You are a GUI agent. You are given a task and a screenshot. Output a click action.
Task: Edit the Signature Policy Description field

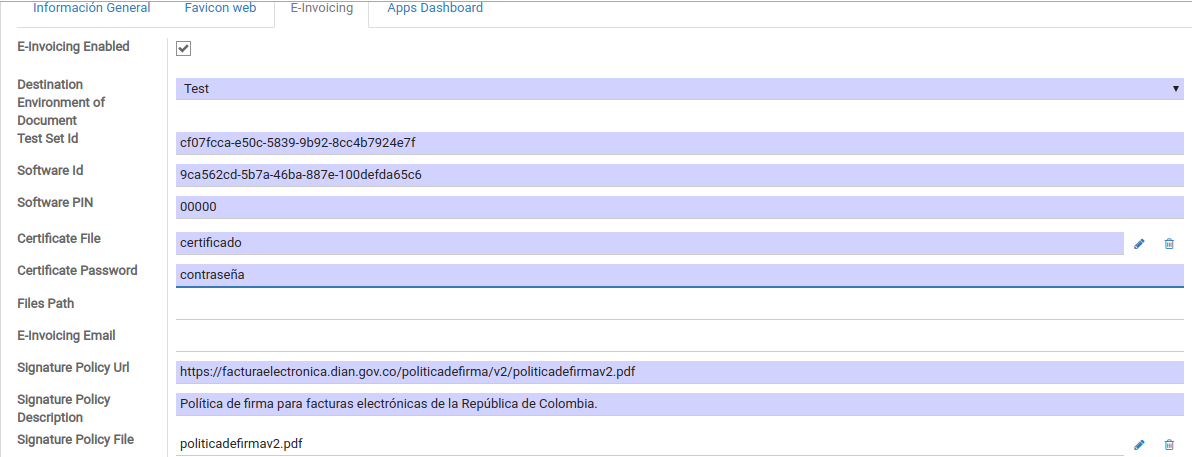(x=680, y=404)
